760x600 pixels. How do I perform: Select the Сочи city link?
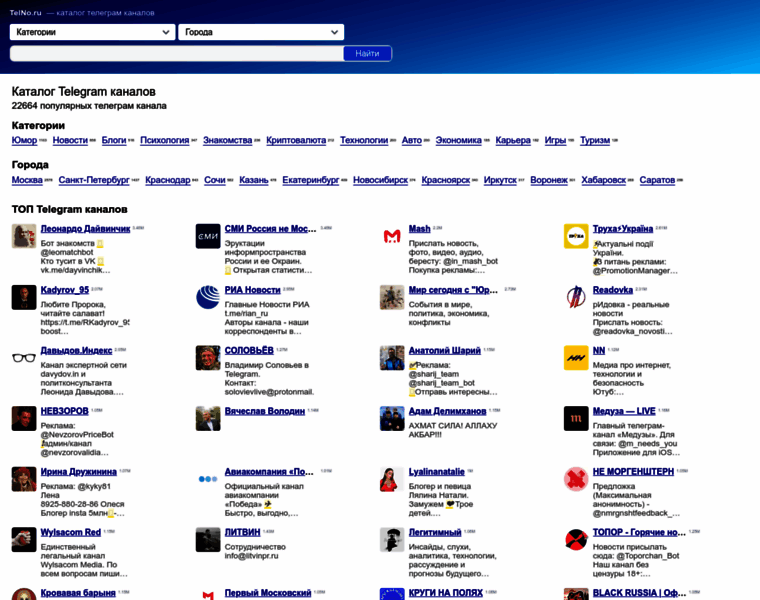click(215, 180)
